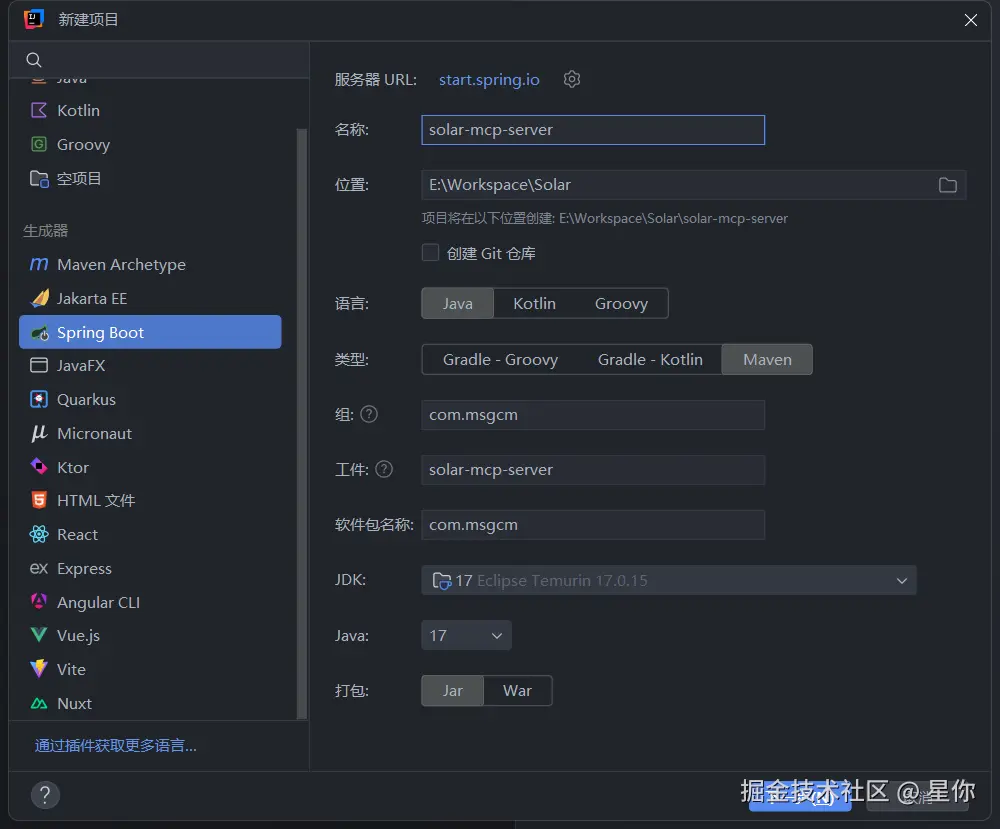
Task: Select War packaging option
Action: pos(517,691)
